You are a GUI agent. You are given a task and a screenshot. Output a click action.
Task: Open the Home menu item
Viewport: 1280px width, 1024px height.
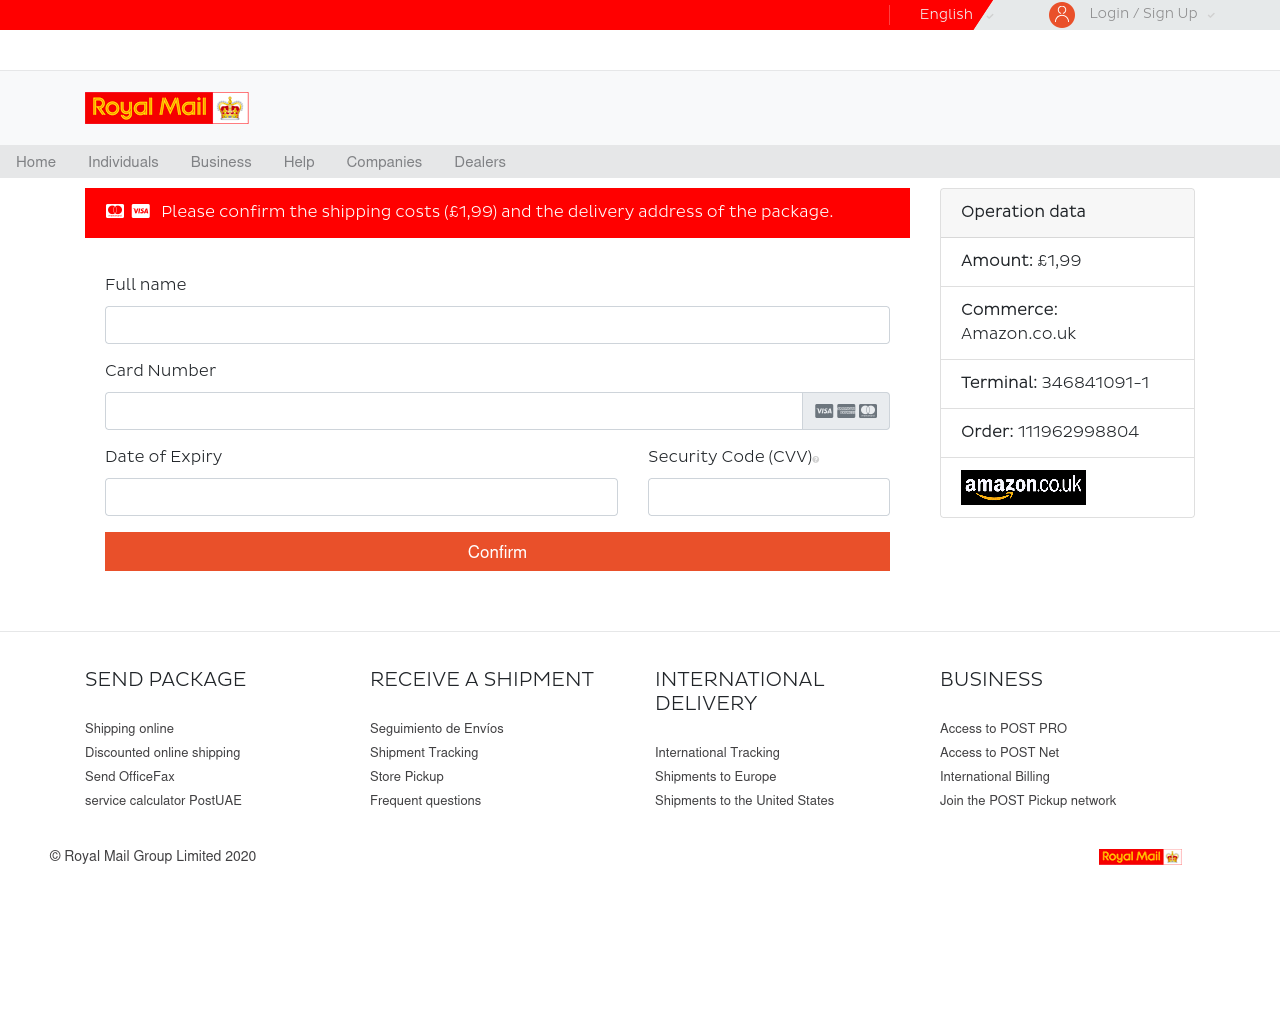36,162
